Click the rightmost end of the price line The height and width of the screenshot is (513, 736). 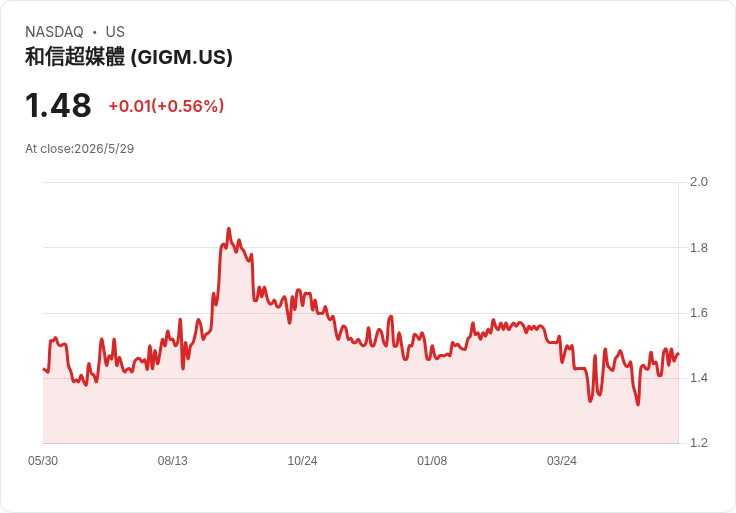click(678, 354)
